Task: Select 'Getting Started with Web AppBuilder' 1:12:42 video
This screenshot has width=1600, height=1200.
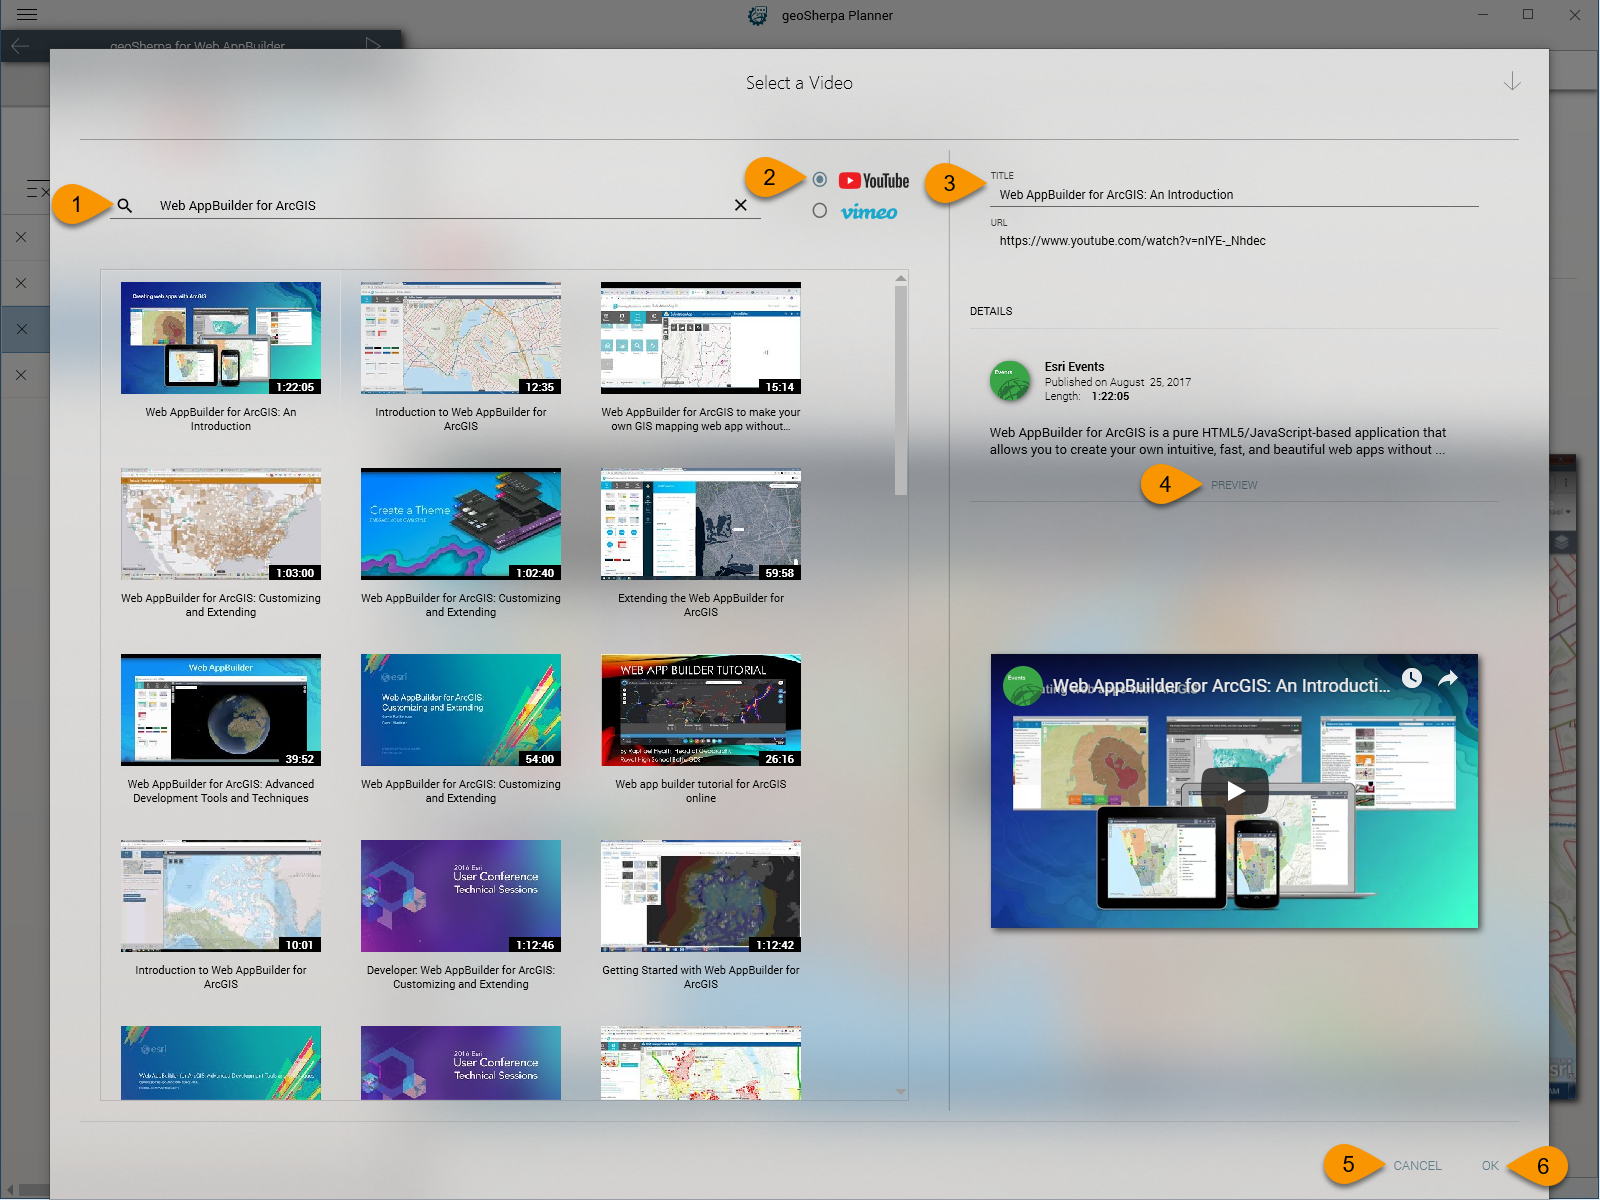Action: click(x=701, y=896)
